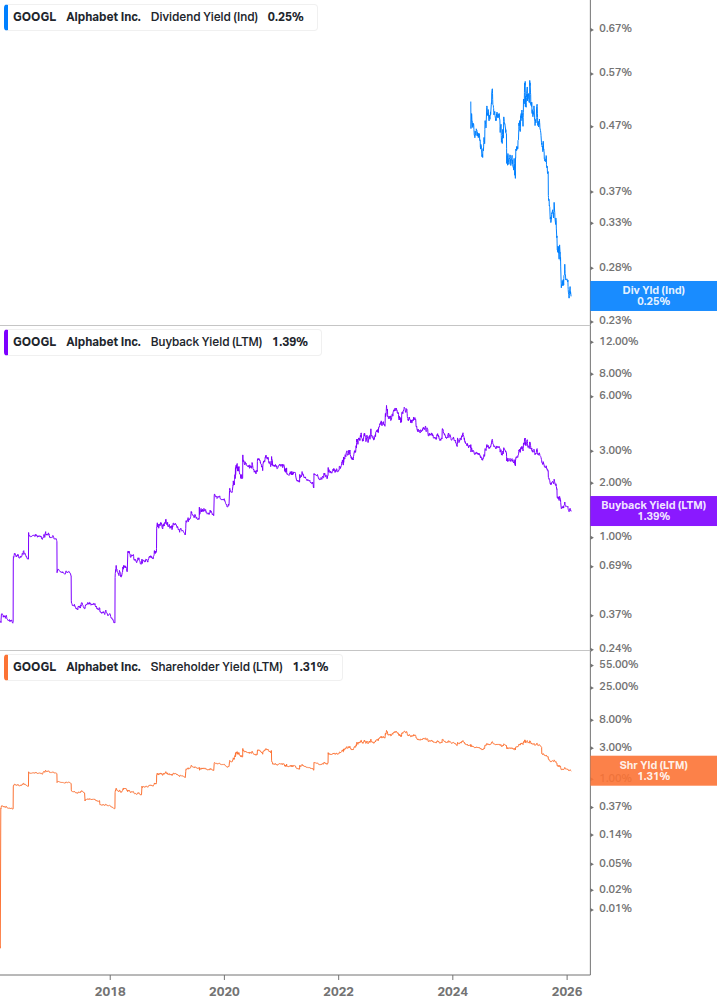The image size is (717, 1005).
Task: Click the 2026 label on the time axis
Action: [567, 990]
